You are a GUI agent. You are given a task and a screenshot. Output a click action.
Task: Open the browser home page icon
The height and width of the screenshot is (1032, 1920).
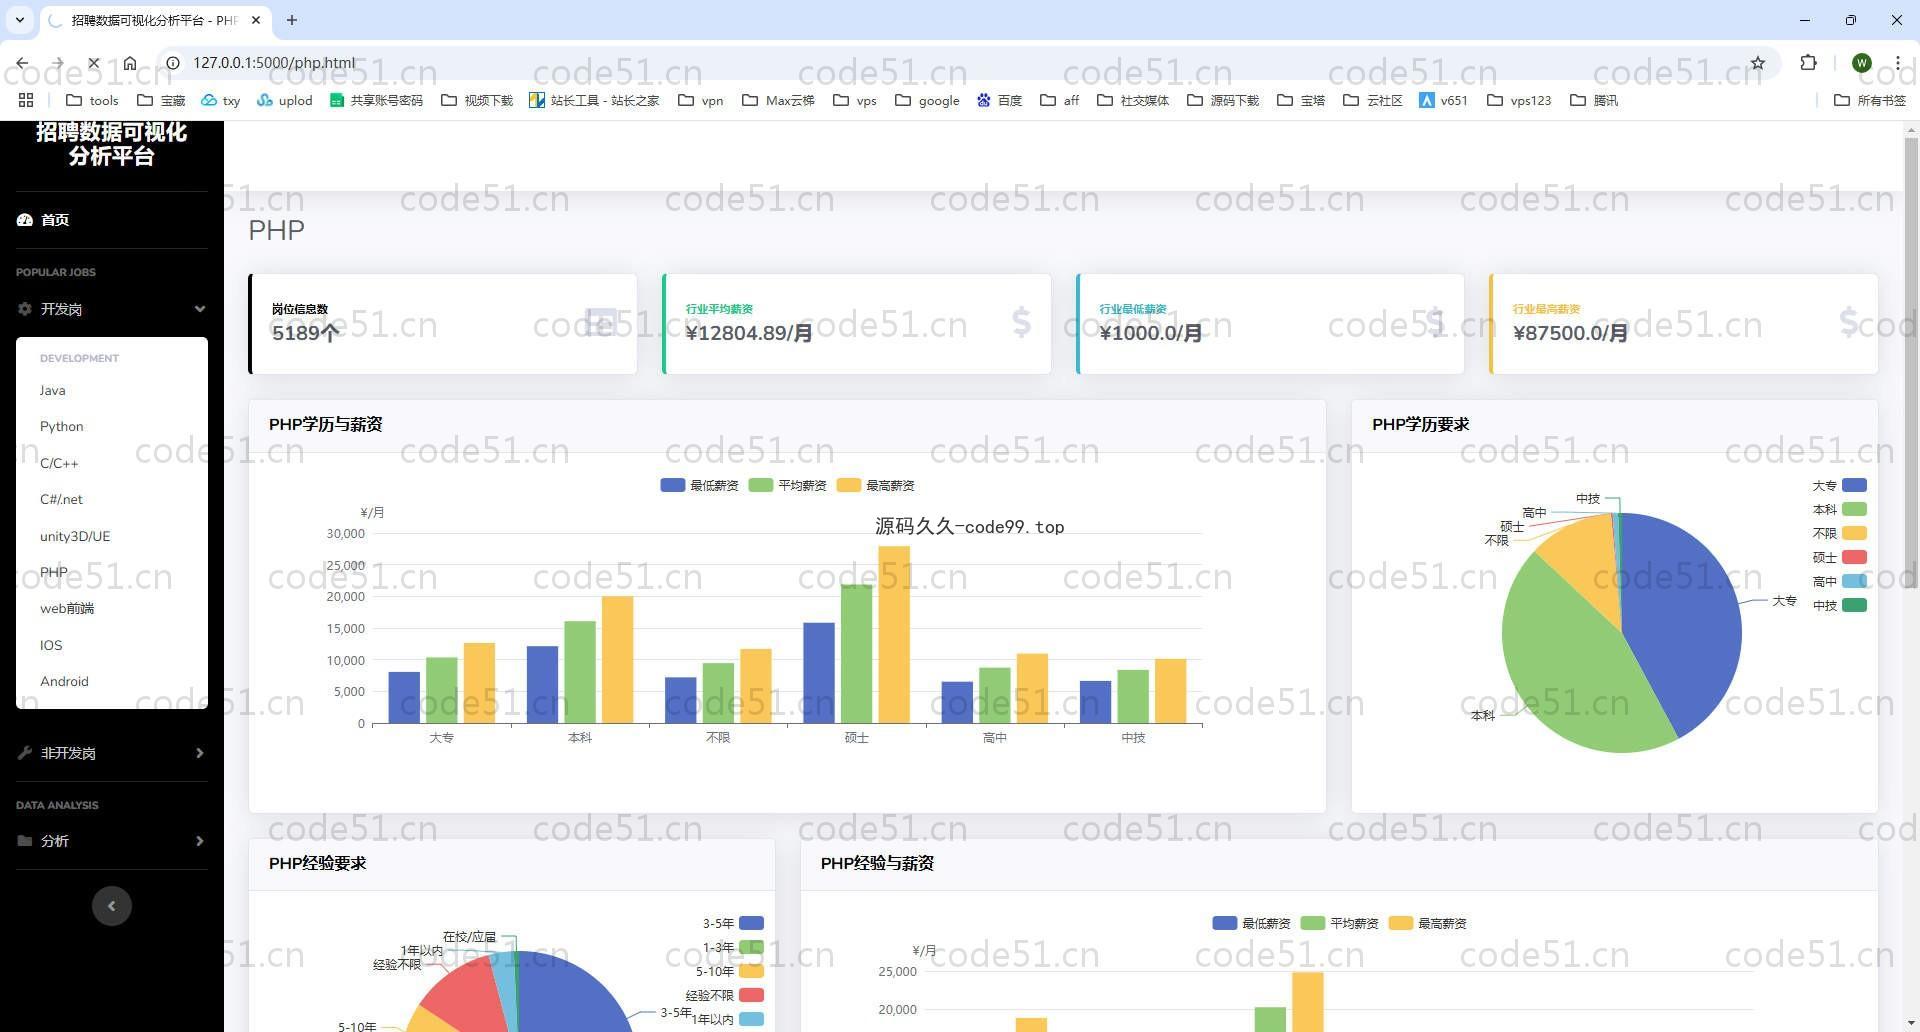pyautogui.click(x=130, y=63)
